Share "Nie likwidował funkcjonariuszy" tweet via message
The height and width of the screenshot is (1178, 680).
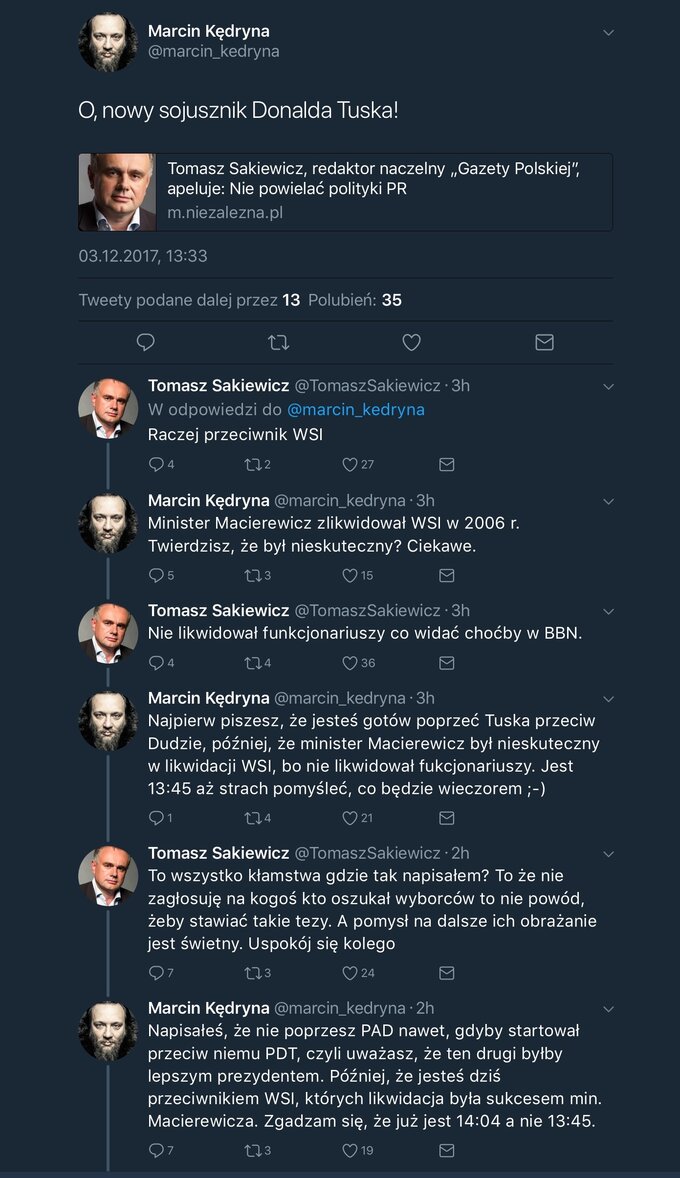coord(445,661)
